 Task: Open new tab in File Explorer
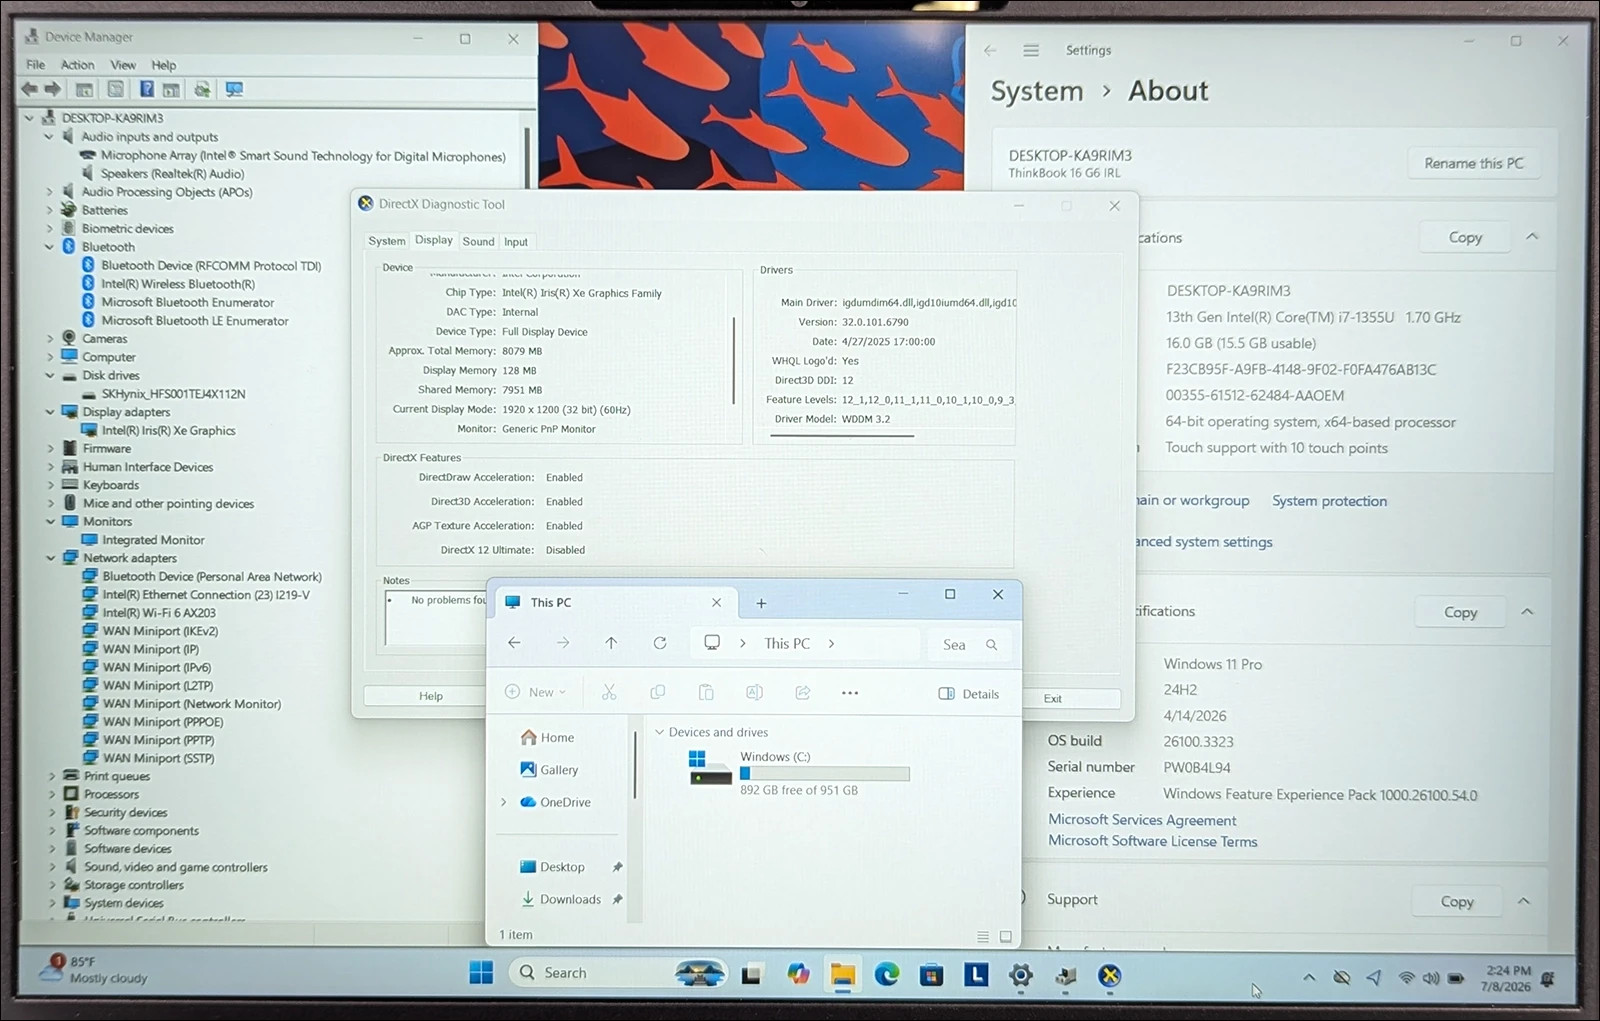click(x=761, y=603)
